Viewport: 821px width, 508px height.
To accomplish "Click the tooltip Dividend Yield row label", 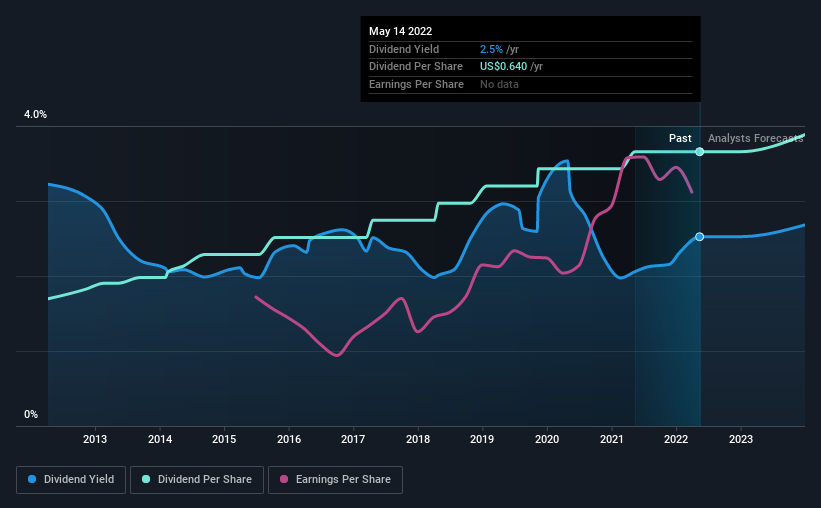I will [404, 49].
